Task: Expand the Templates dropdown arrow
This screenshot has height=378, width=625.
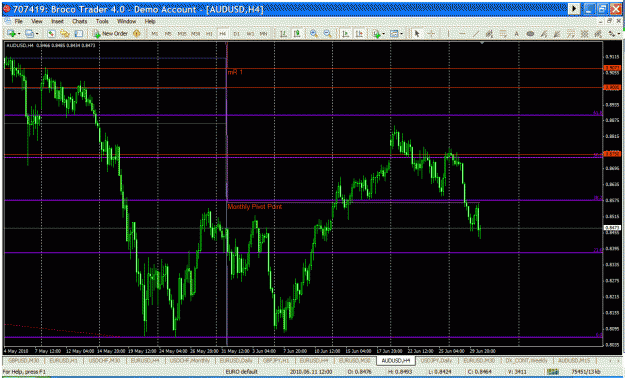Action: point(401,34)
